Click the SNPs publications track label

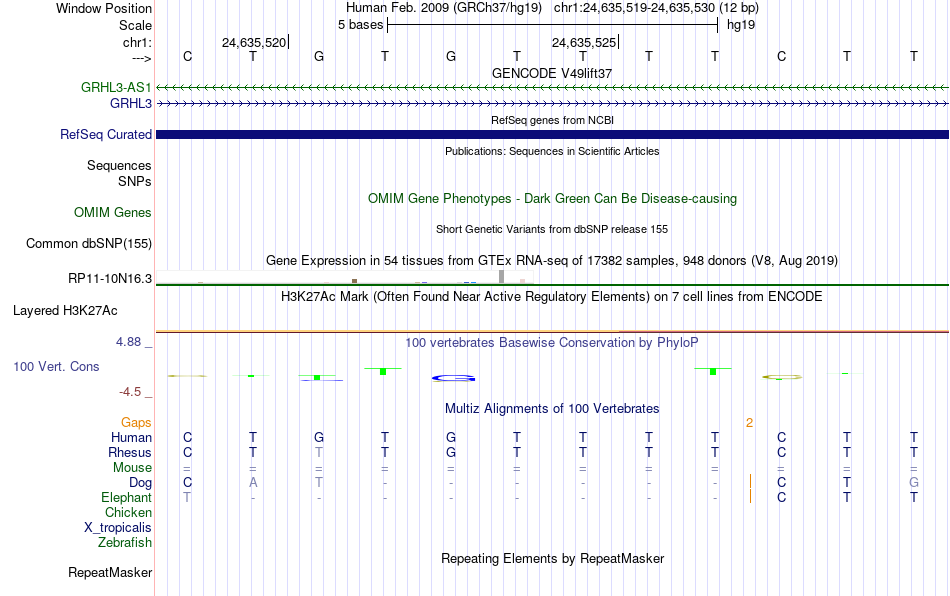coord(135,181)
